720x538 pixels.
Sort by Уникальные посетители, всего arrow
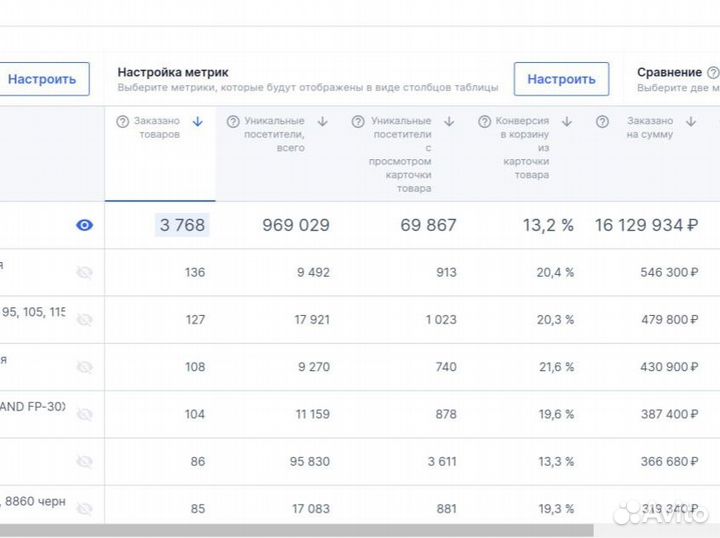pos(323,122)
